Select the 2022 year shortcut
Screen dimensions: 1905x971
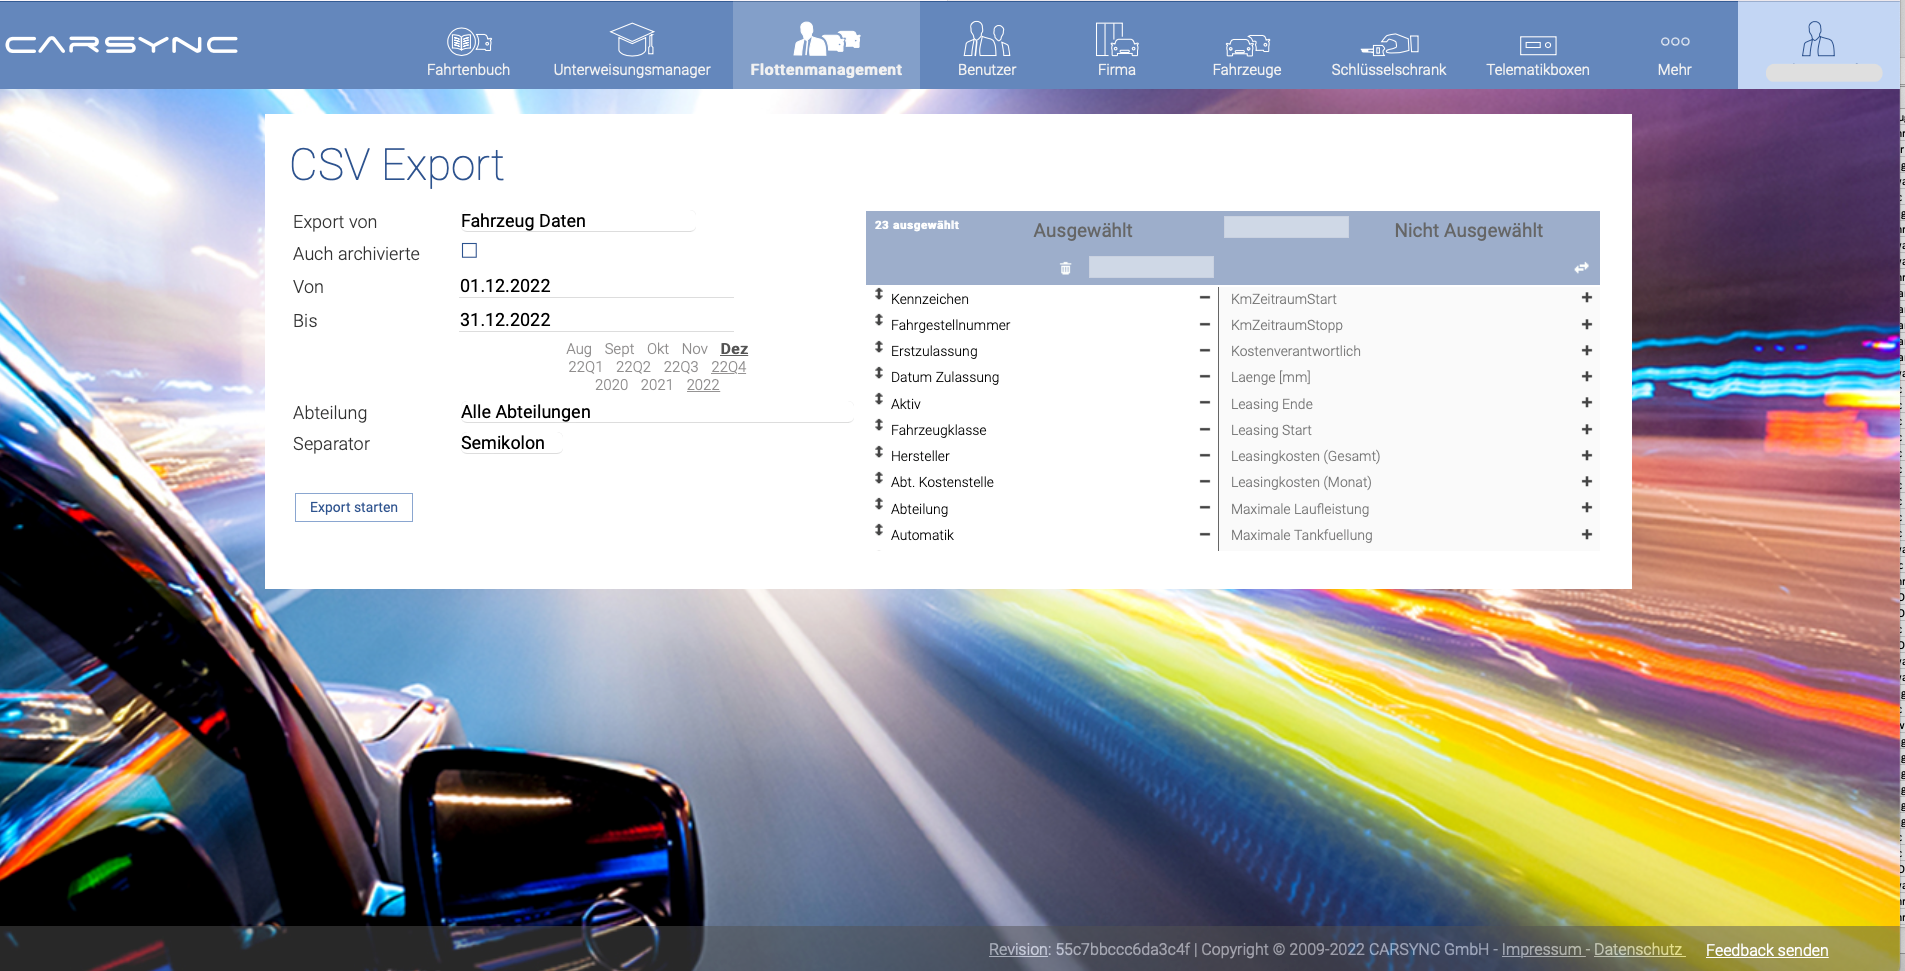703,385
